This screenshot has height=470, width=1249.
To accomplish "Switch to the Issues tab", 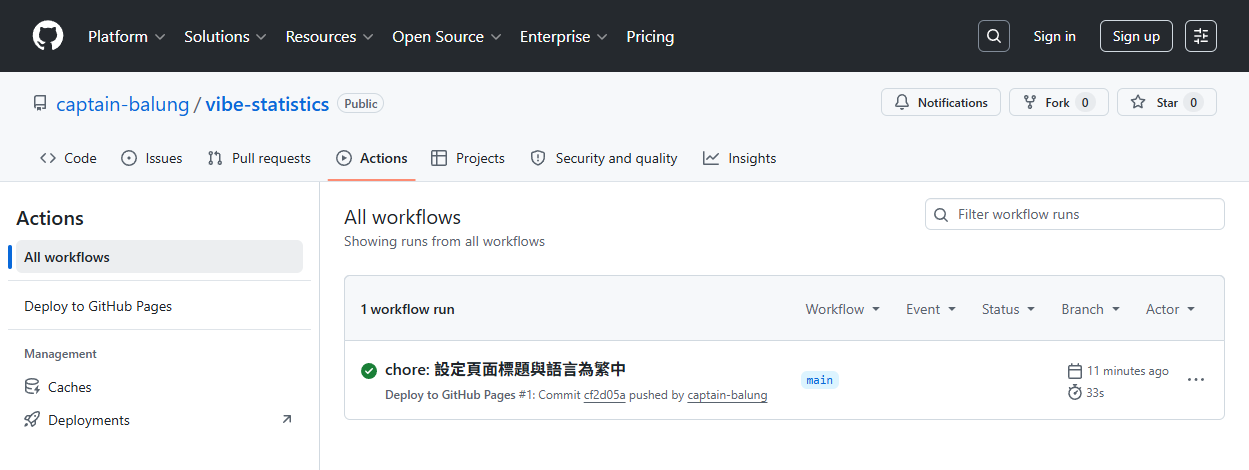I will pos(152,158).
